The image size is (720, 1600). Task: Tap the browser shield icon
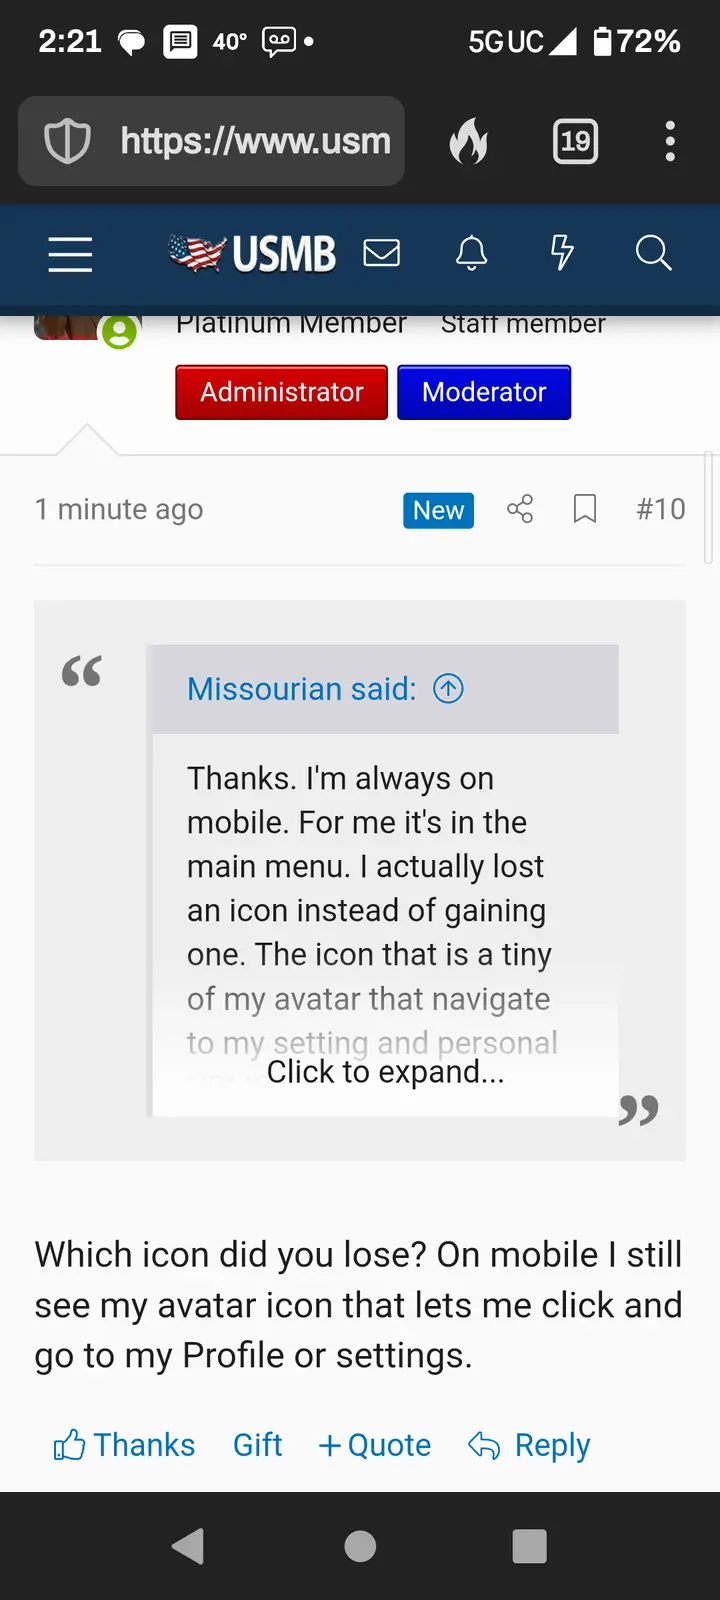tap(68, 141)
